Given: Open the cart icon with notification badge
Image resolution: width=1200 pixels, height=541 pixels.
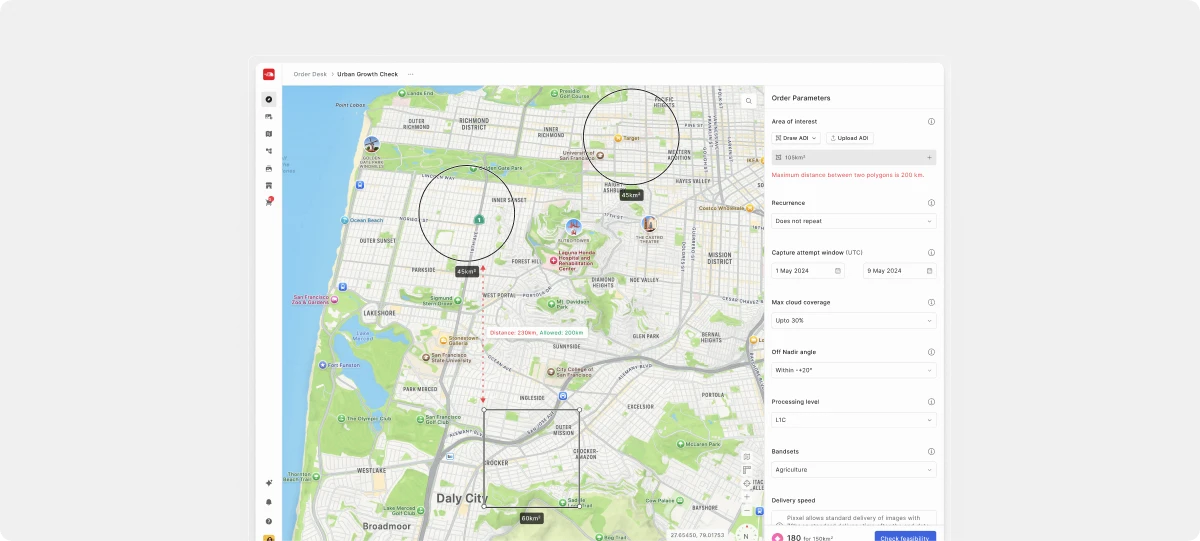Looking at the screenshot, I should [269, 202].
